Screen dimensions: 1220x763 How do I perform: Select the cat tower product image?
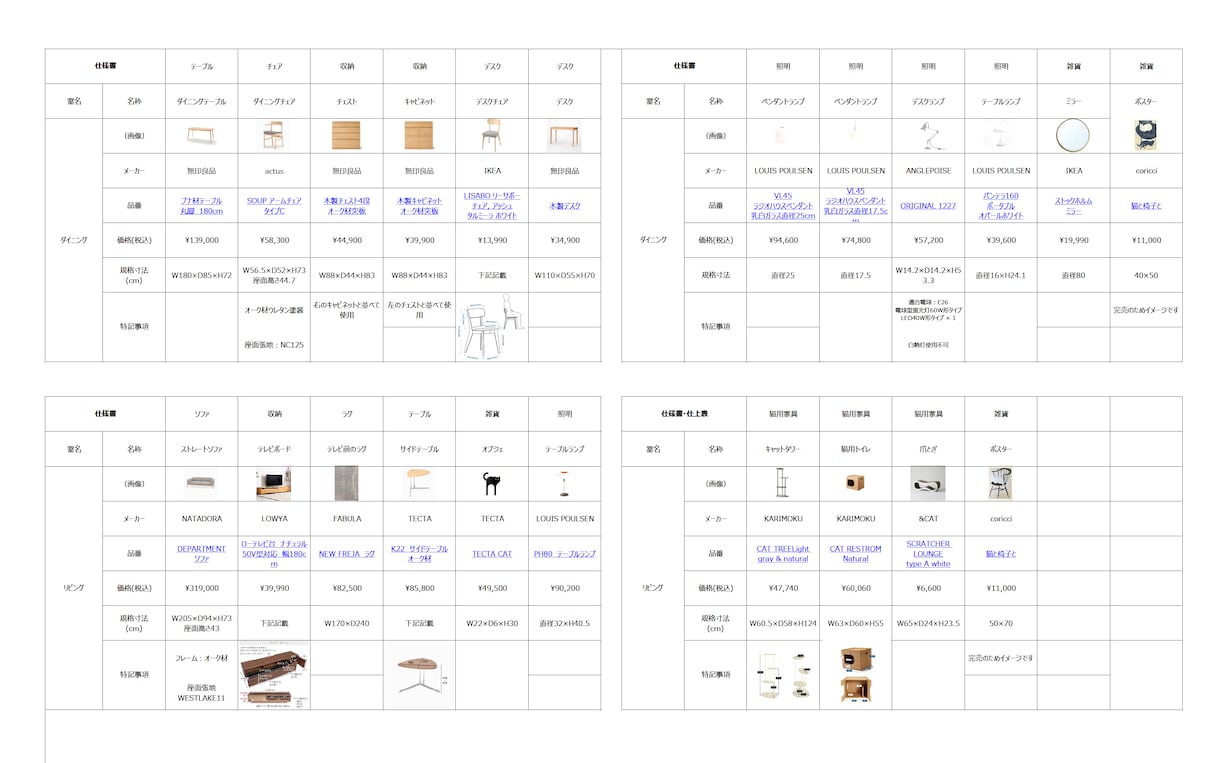tap(783, 483)
